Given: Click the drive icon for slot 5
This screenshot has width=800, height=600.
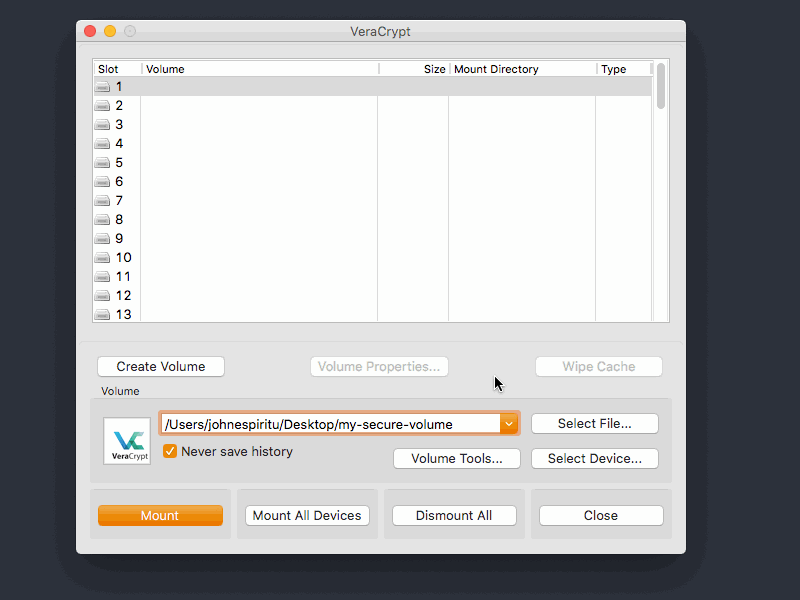Looking at the screenshot, I should (x=103, y=163).
